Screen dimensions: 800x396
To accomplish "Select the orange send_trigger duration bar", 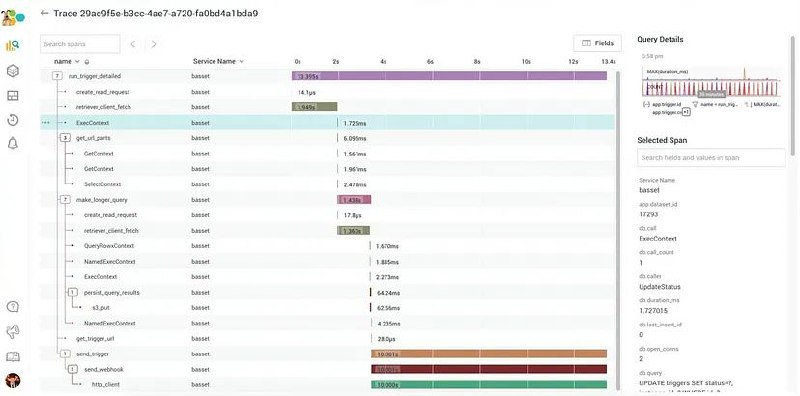I will click(489, 354).
